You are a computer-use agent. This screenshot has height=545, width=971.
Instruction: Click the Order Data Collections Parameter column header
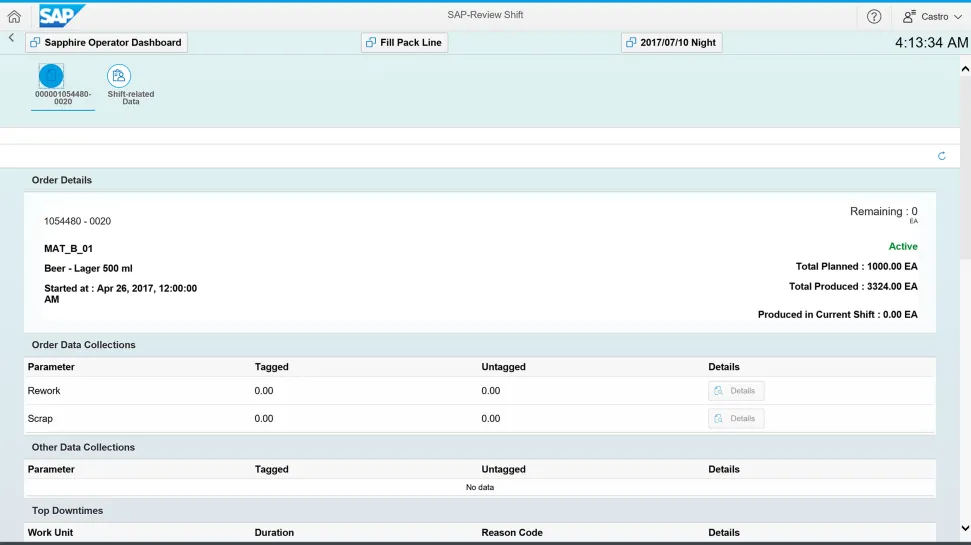51,367
